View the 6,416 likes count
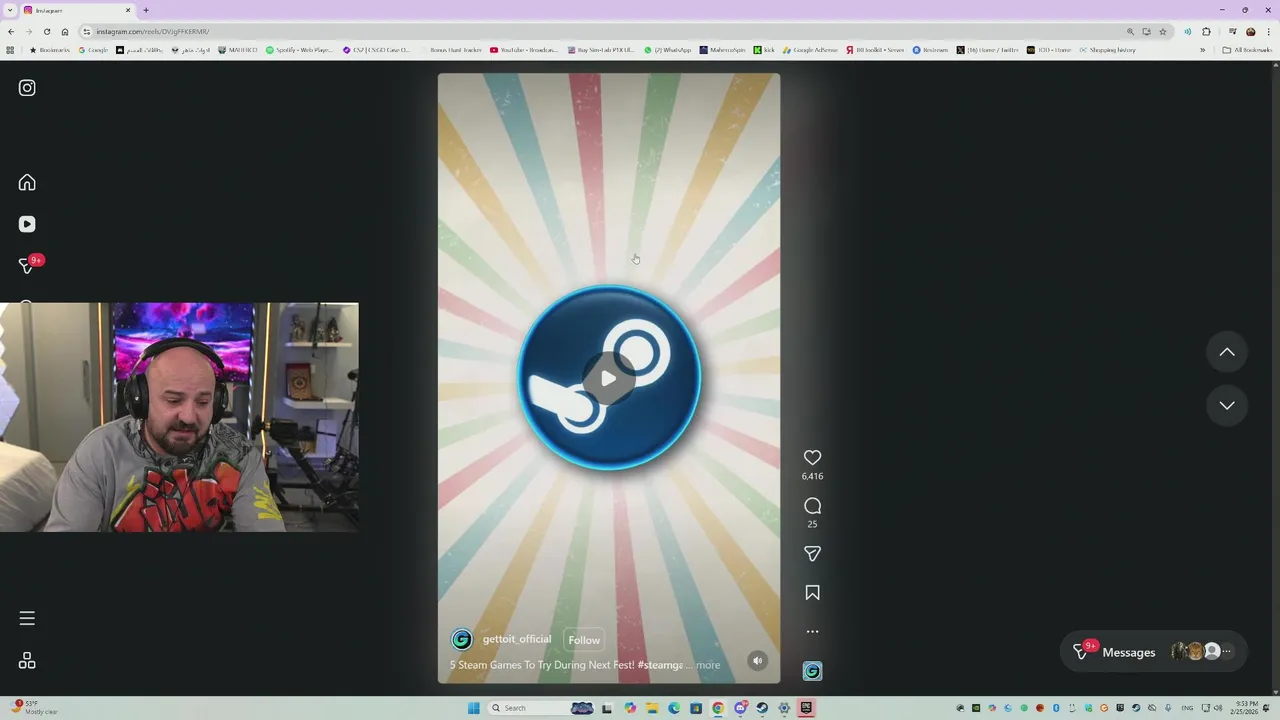Image resolution: width=1280 pixels, height=720 pixels. point(812,477)
